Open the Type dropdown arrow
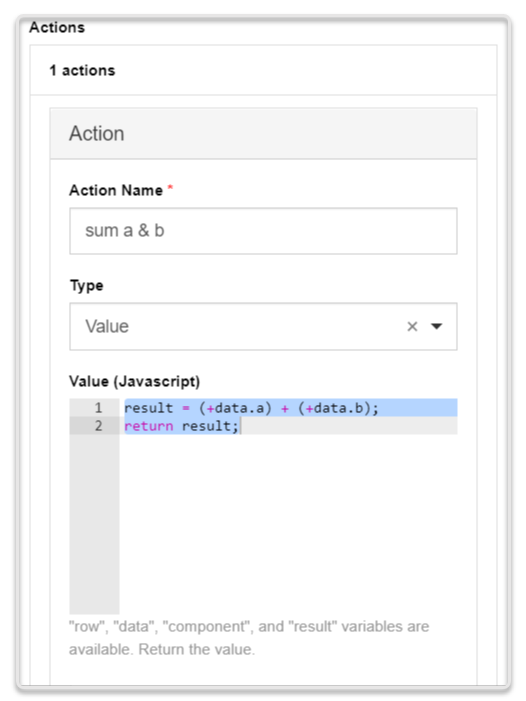 (x=437, y=327)
